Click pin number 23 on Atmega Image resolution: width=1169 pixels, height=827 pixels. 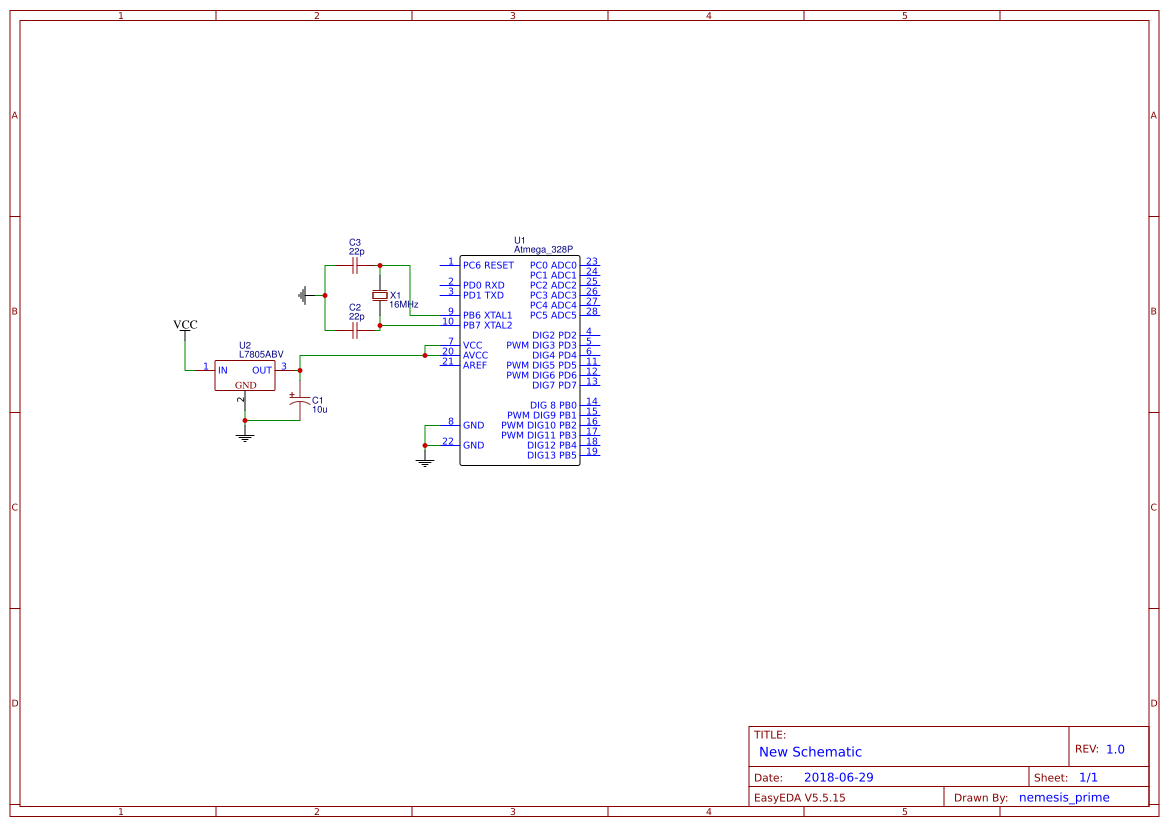[x=592, y=262]
